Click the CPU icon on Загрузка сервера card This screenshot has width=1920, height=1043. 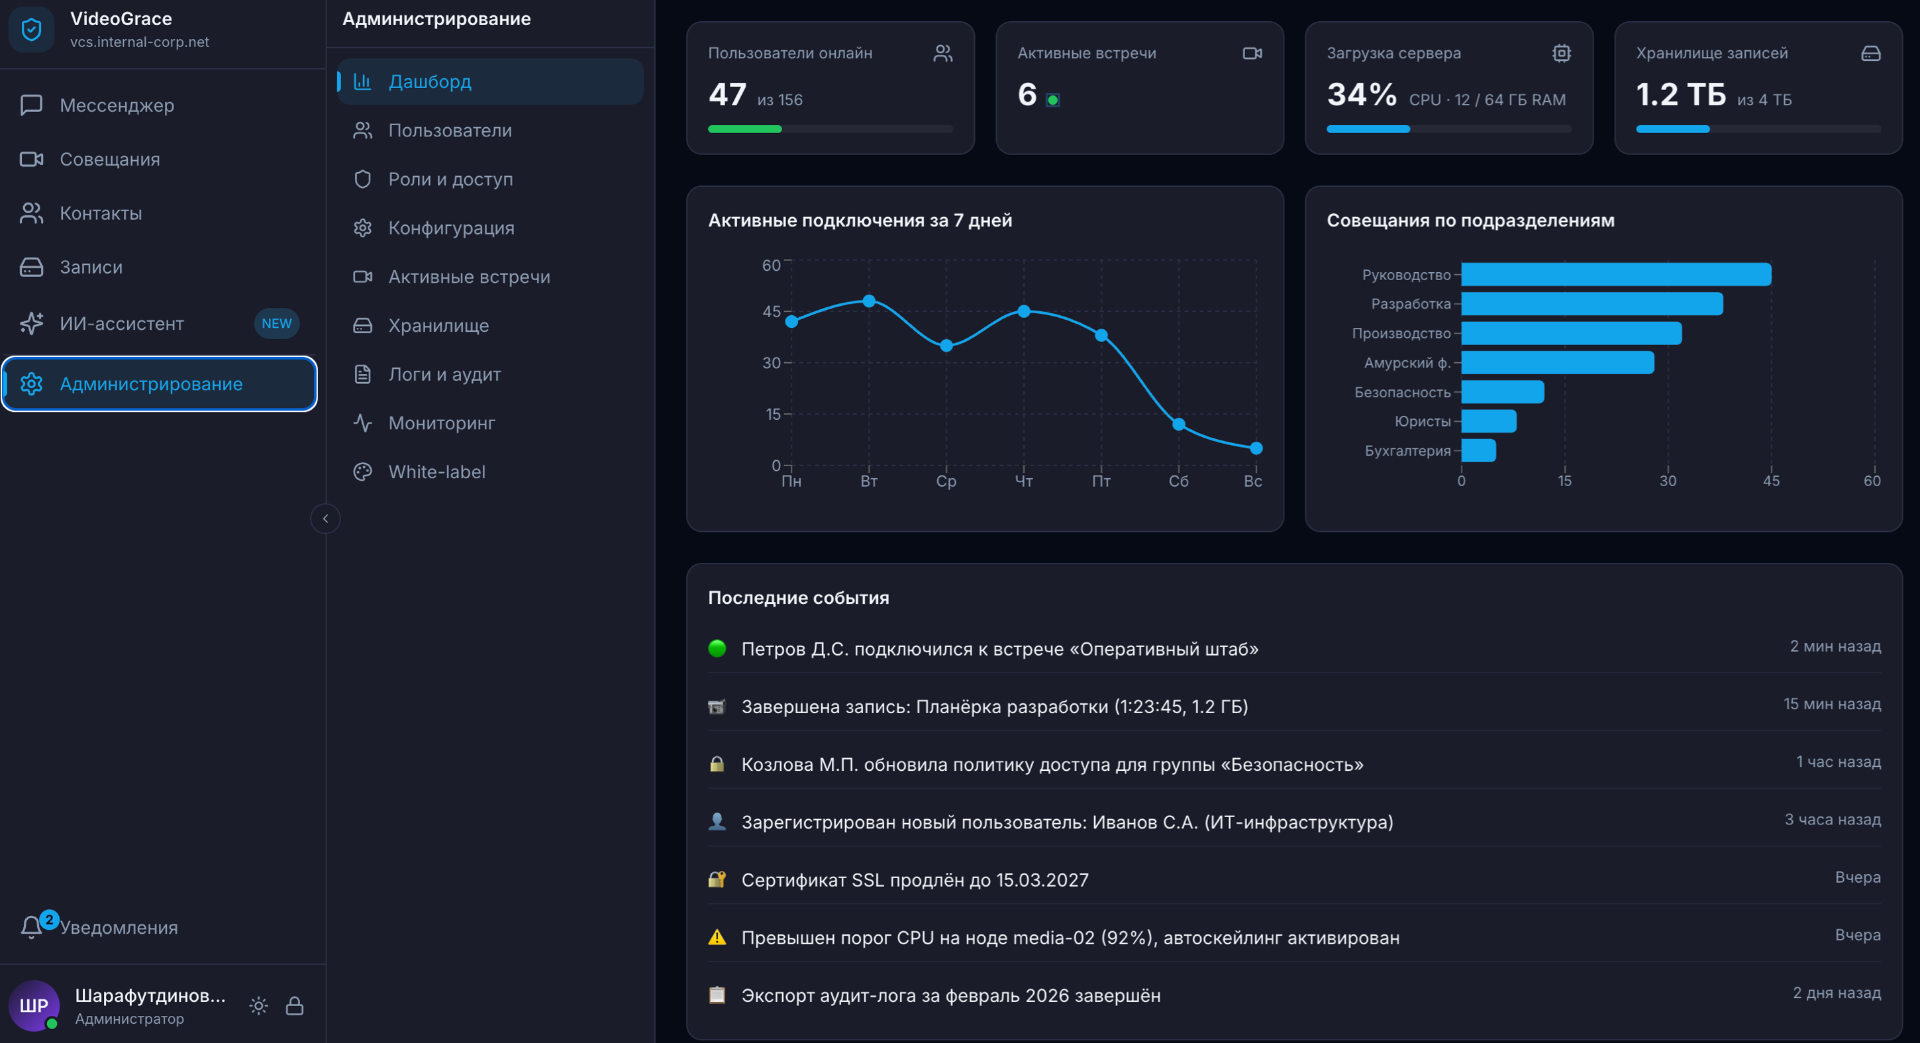tap(1562, 53)
